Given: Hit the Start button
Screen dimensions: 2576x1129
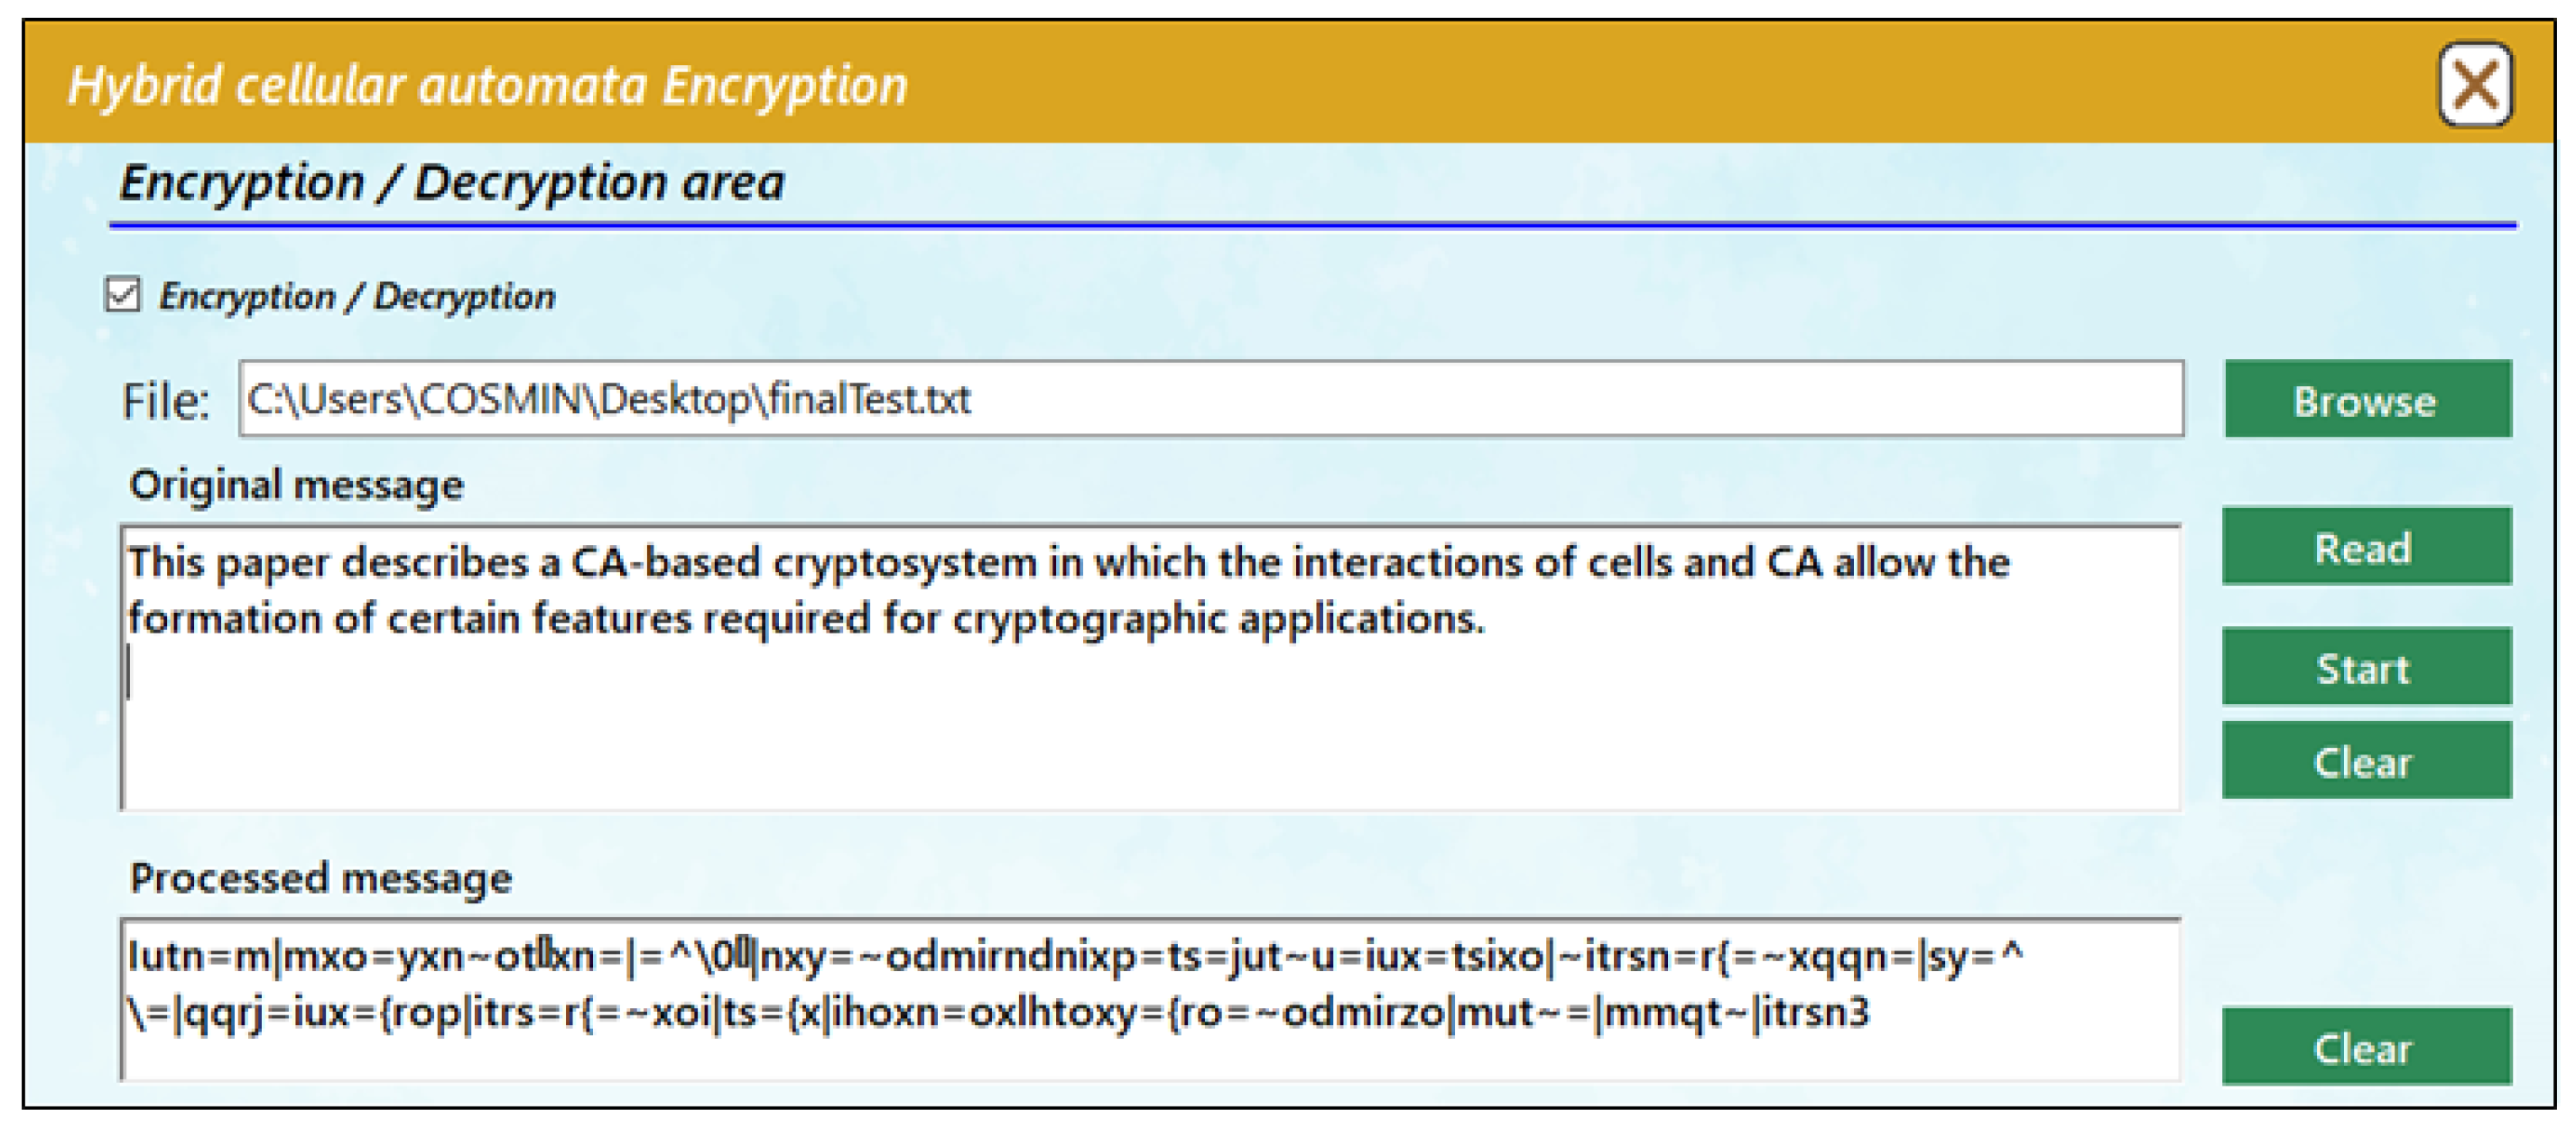Looking at the screenshot, I should click(x=2365, y=668).
